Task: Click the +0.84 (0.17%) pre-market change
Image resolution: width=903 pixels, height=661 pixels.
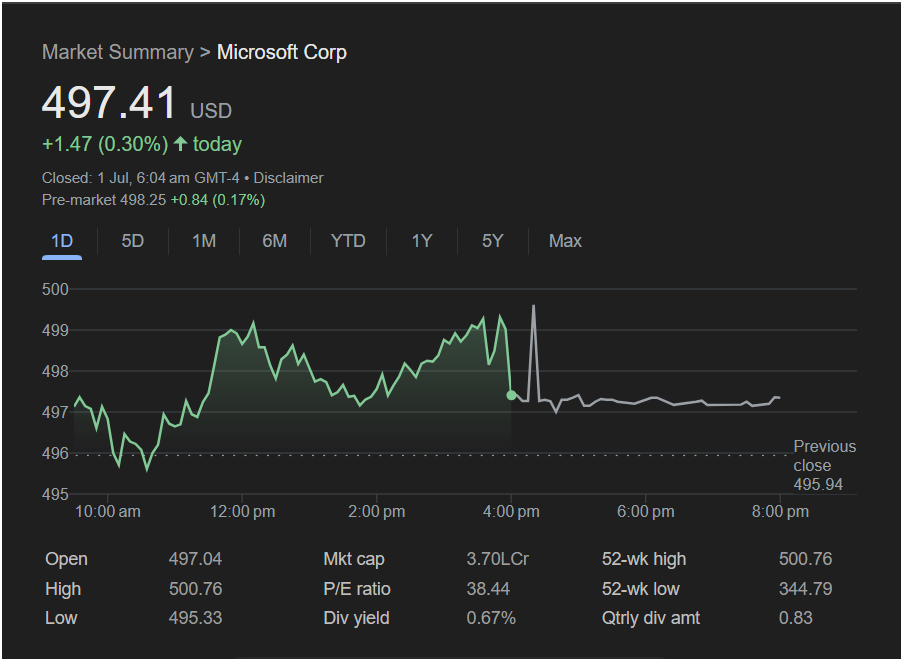Action: point(218,200)
